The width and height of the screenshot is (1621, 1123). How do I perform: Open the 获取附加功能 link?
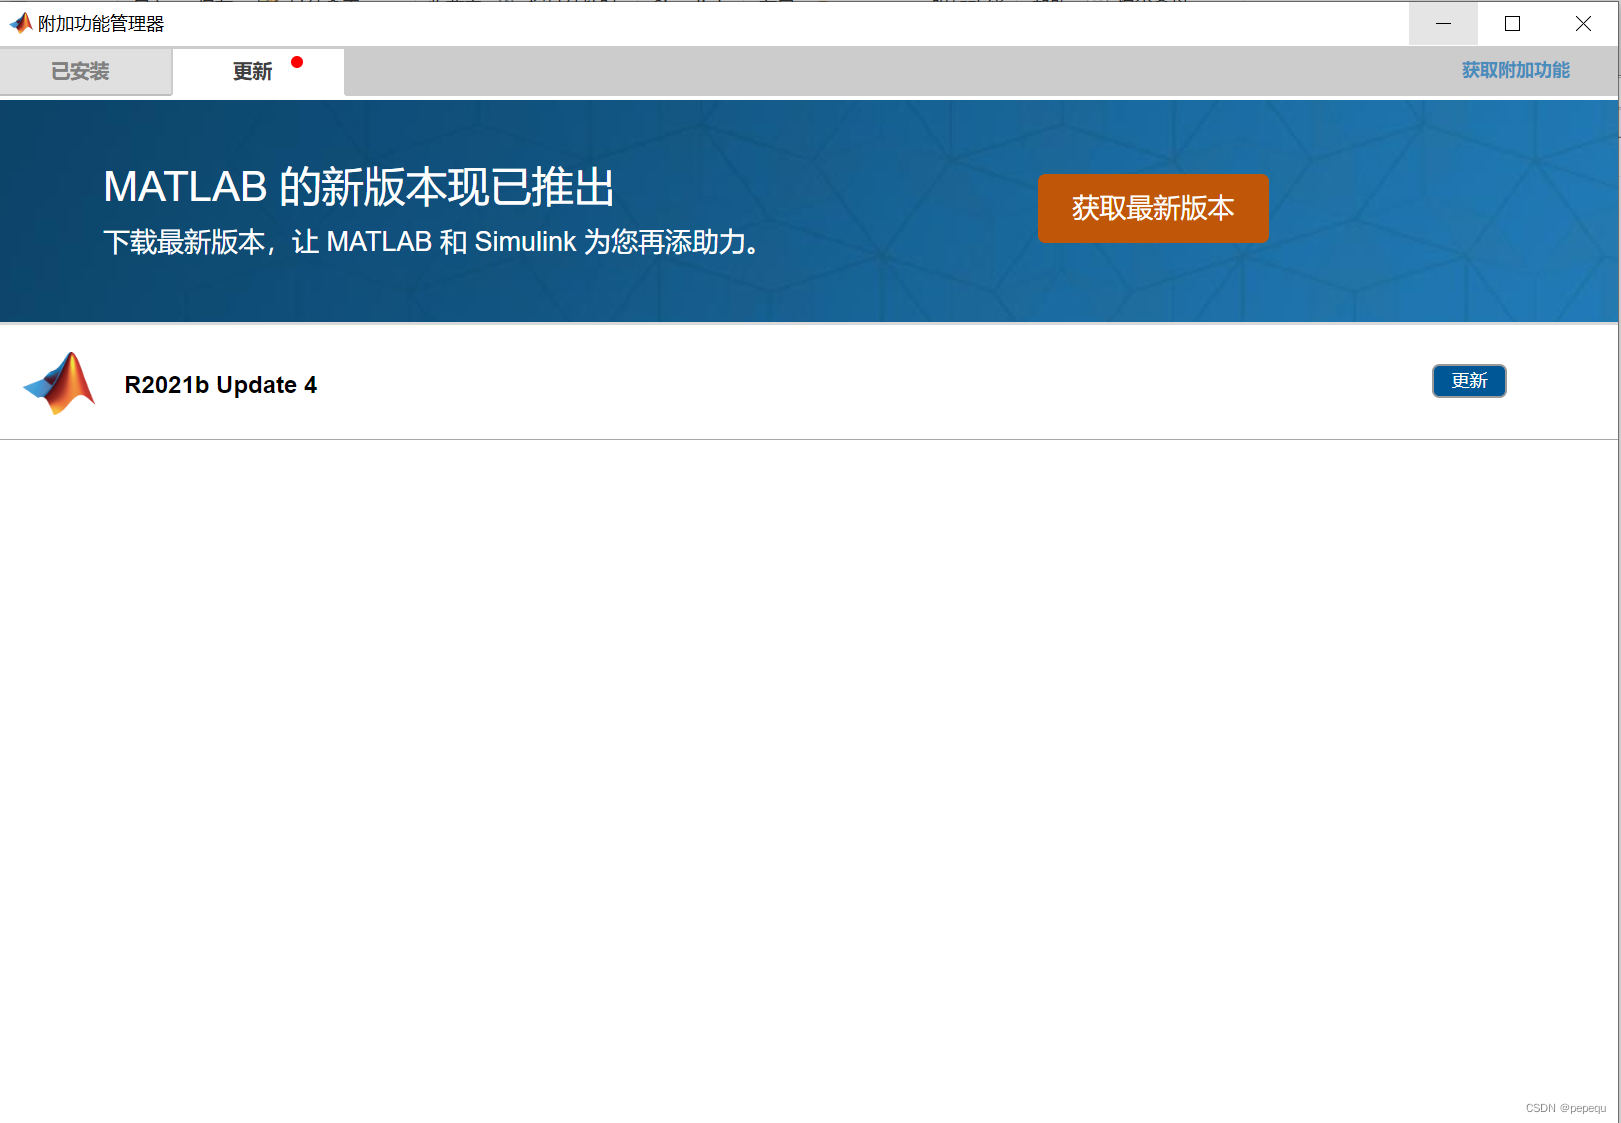(1515, 70)
